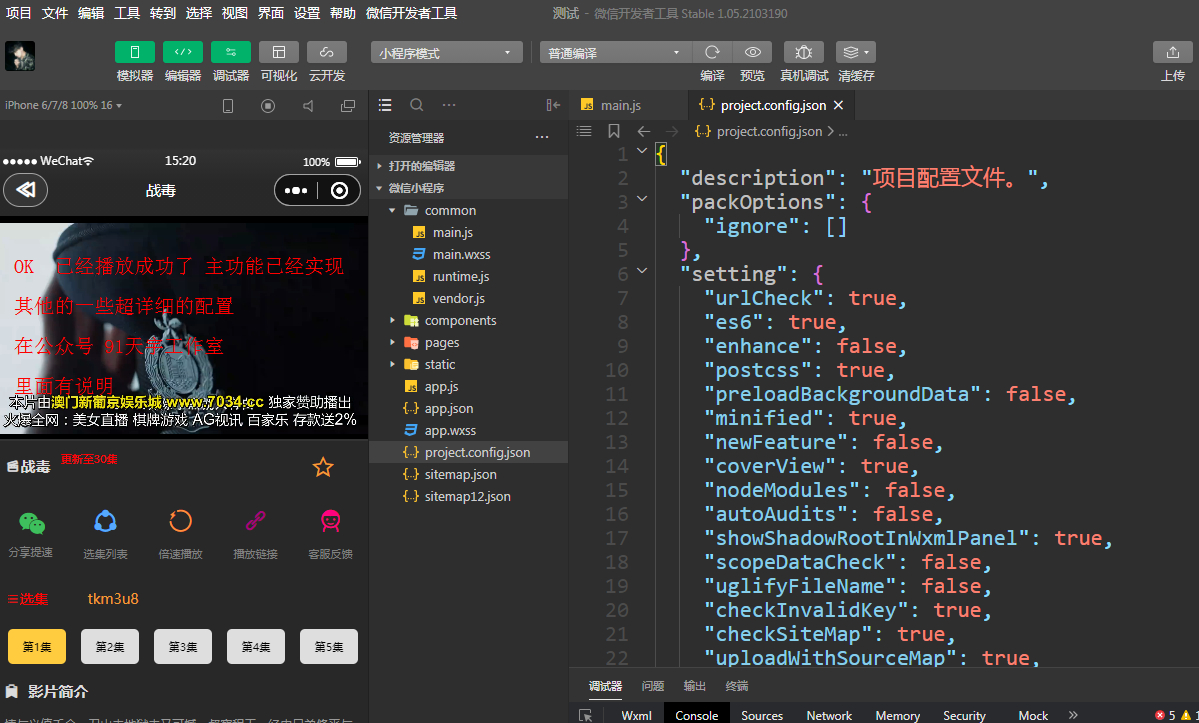Click the explorer list view icon

pos(385,105)
